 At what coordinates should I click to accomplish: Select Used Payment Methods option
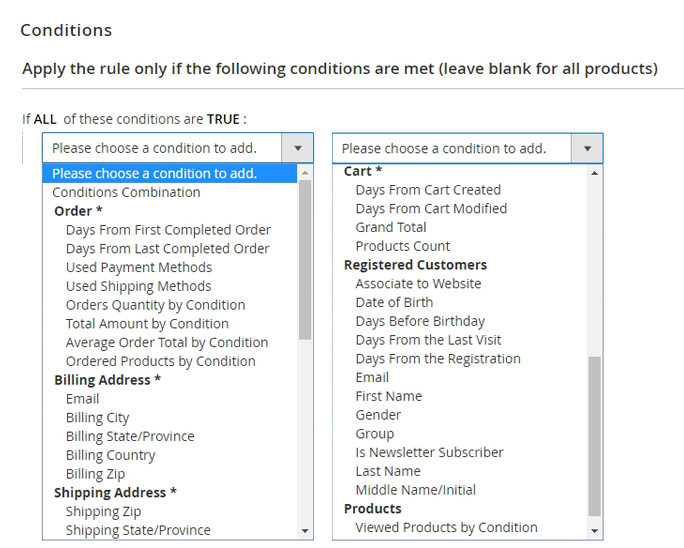tap(139, 267)
